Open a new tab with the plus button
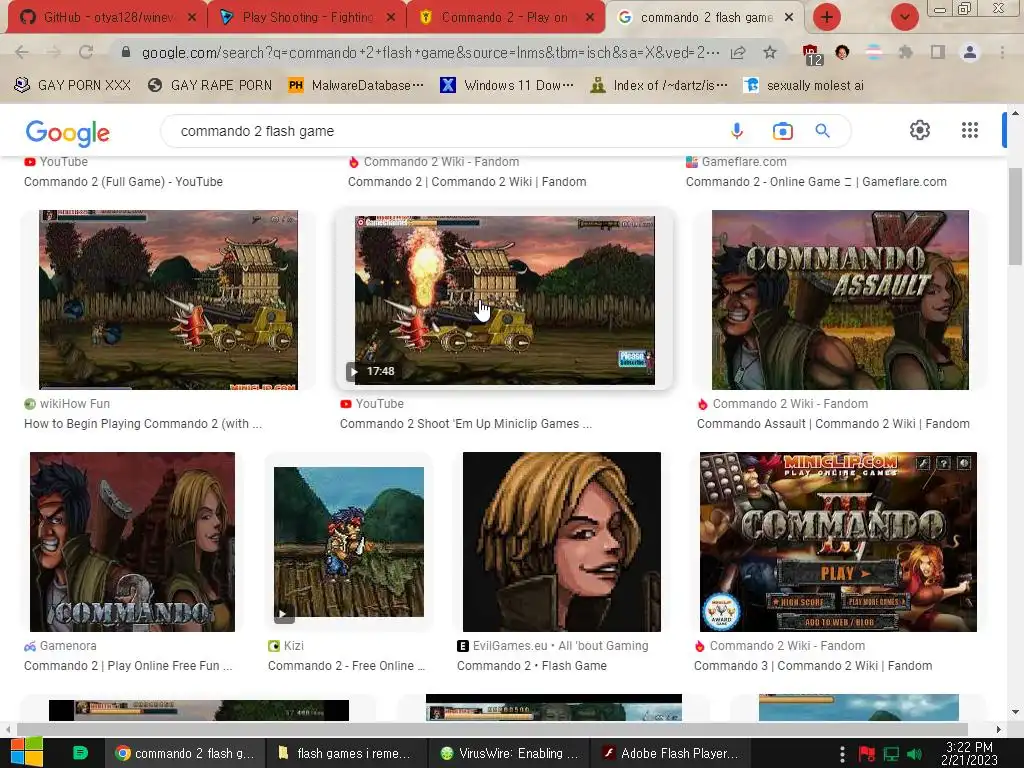 coord(827,17)
